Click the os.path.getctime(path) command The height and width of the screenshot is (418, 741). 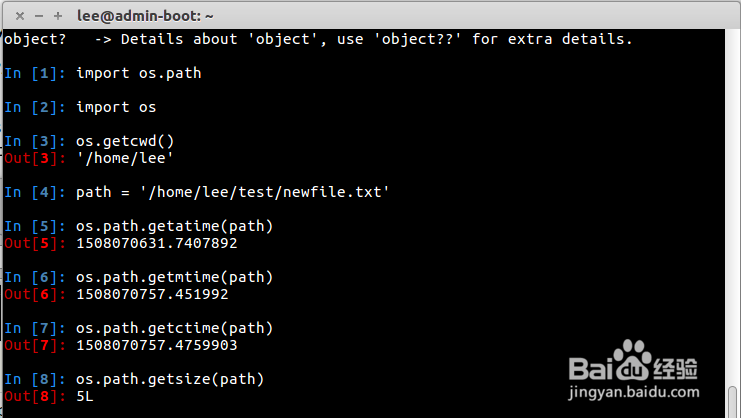(174, 328)
